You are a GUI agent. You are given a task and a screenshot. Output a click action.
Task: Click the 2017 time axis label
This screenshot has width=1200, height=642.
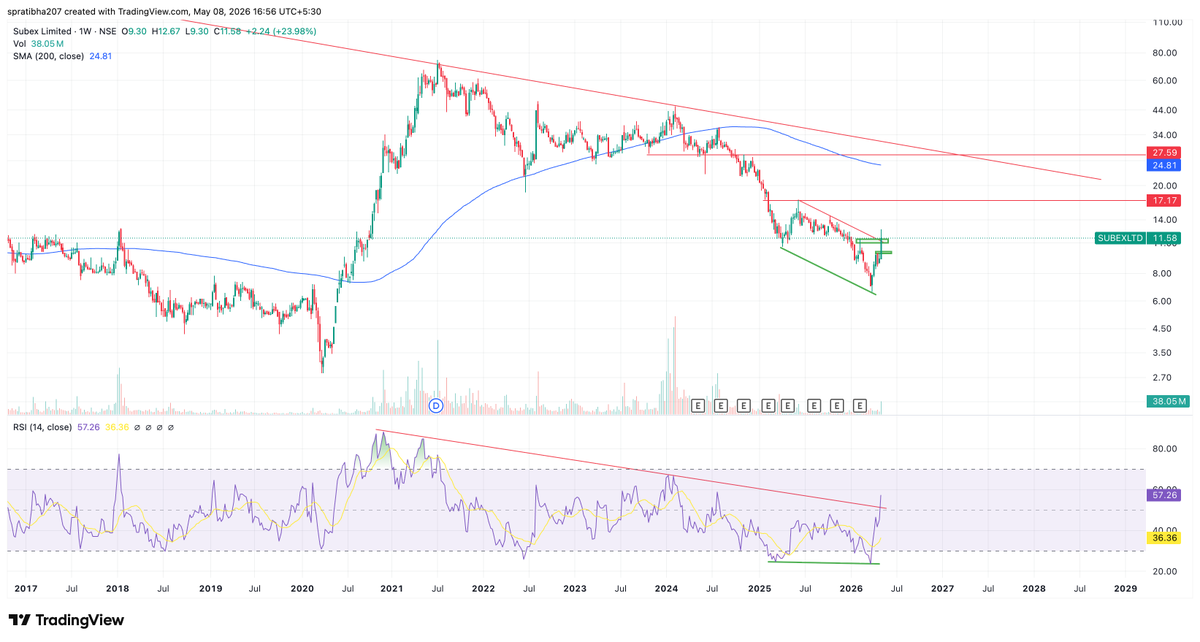[27, 590]
